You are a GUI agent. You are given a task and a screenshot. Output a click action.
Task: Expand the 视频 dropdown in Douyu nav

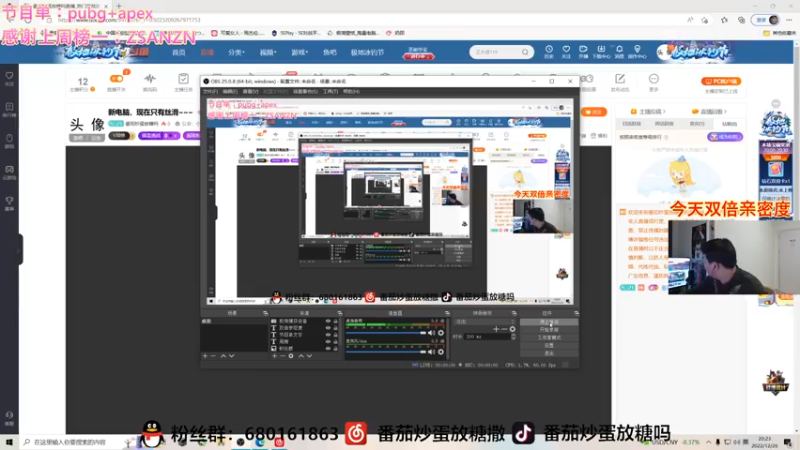(x=268, y=52)
